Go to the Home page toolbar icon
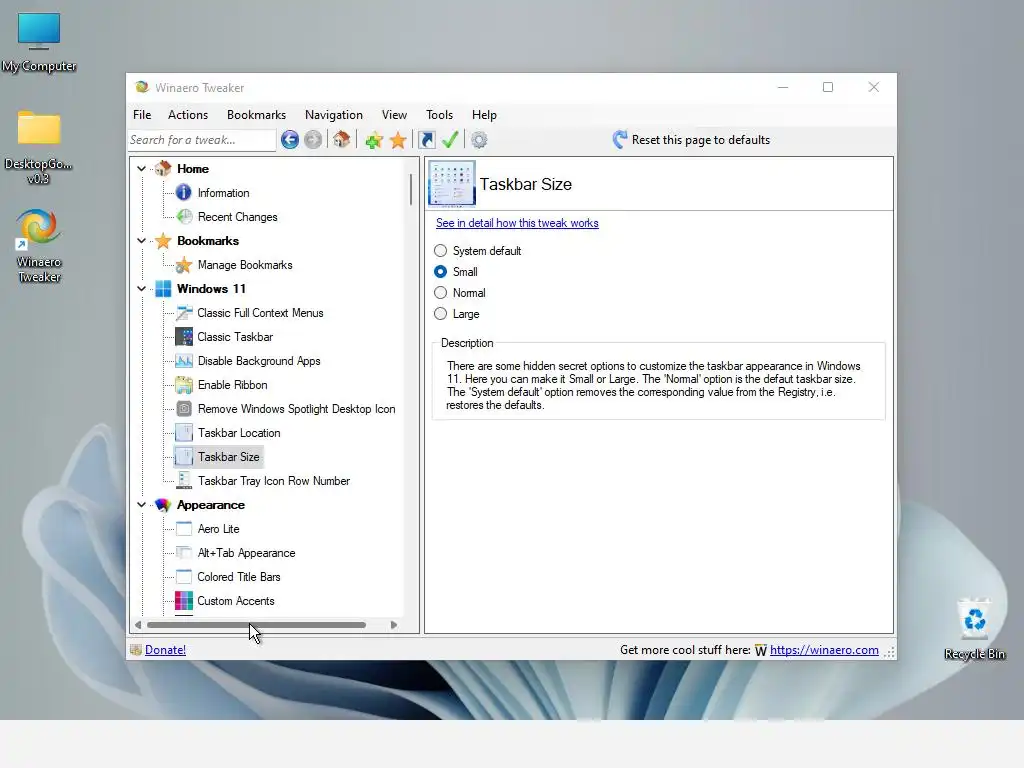Image resolution: width=1024 pixels, height=768 pixels. coord(342,140)
